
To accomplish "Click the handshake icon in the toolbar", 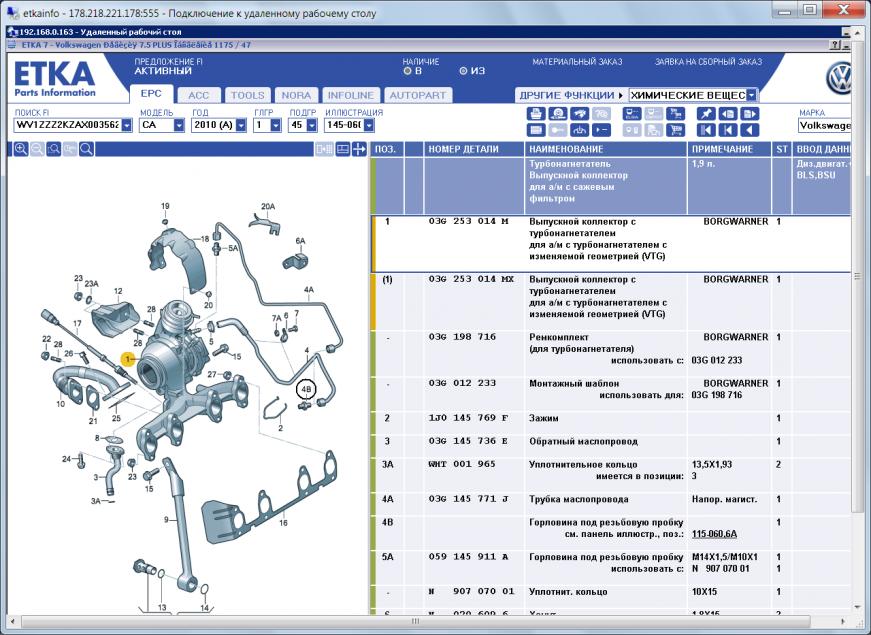I will click(x=579, y=114).
